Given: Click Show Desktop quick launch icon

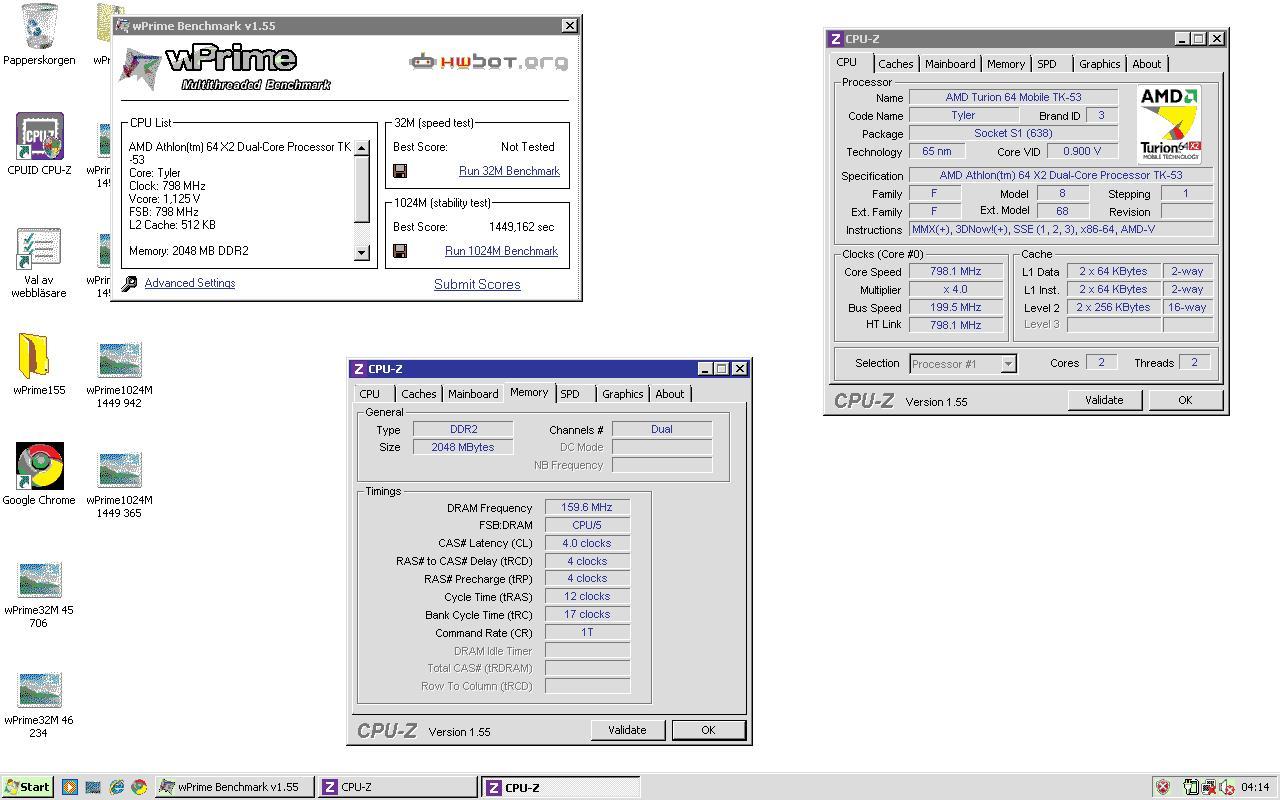Looking at the screenshot, I should [x=93, y=787].
